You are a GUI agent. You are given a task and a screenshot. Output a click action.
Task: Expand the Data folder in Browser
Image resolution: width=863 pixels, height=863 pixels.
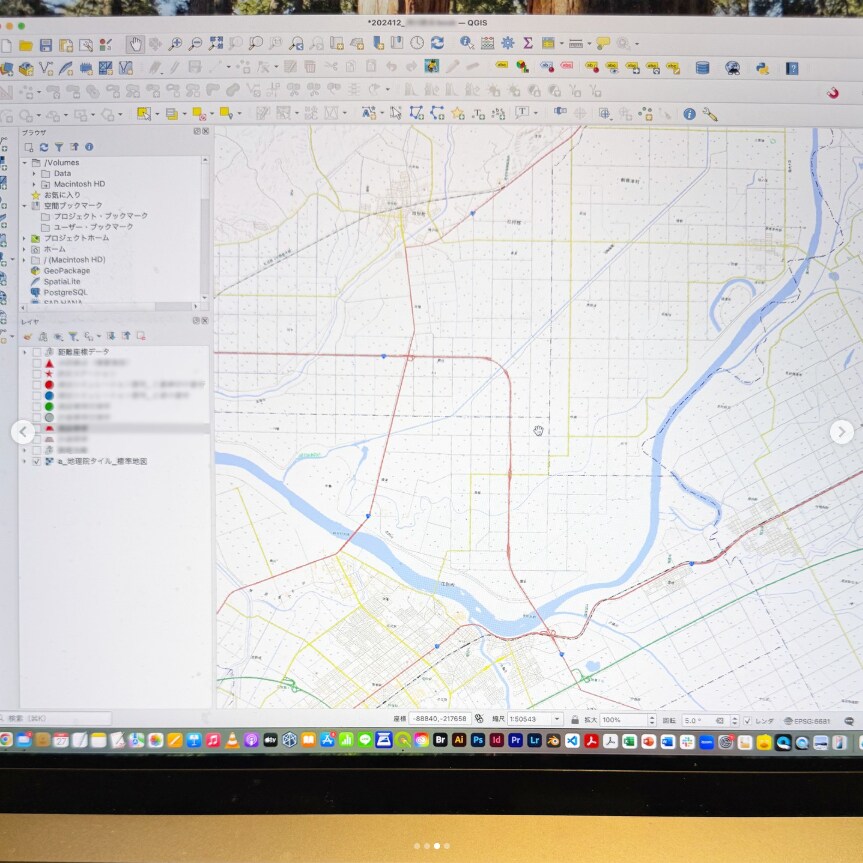[34, 174]
